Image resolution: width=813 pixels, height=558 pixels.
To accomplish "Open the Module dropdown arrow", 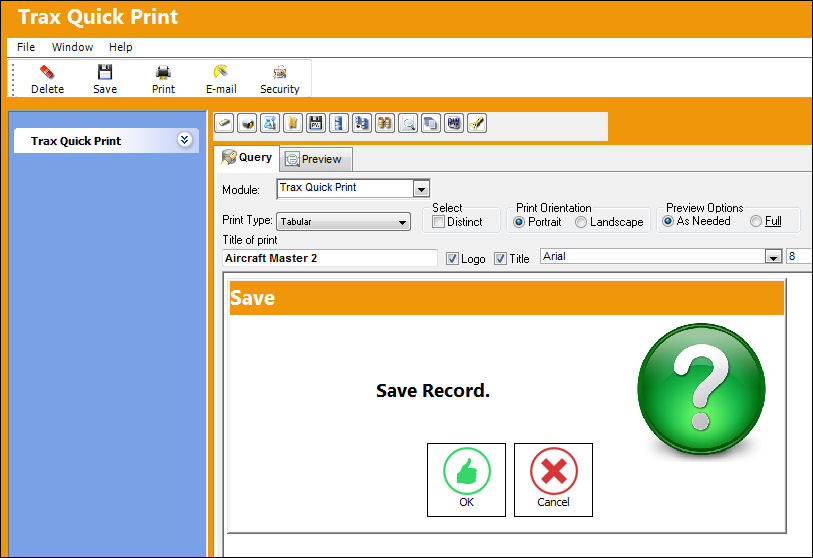I will tap(422, 189).
